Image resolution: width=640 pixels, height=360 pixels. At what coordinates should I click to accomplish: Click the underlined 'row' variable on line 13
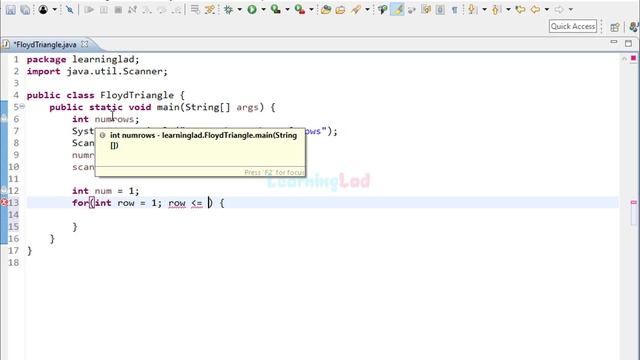point(177,203)
